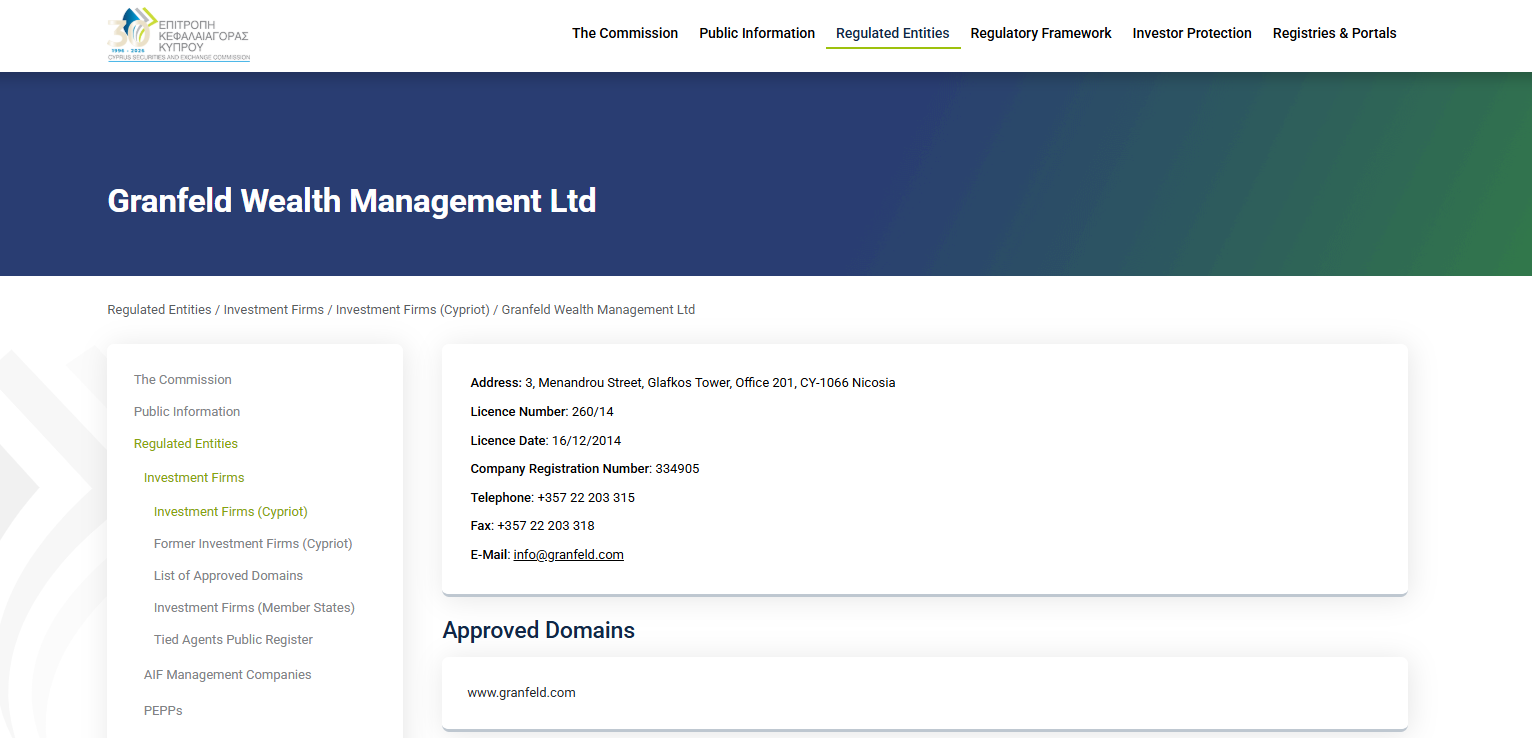Click the Licence Date 16/12/2014 text
Screen dimensions: 1532x738
pyautogui.click(x=546, y=441)
